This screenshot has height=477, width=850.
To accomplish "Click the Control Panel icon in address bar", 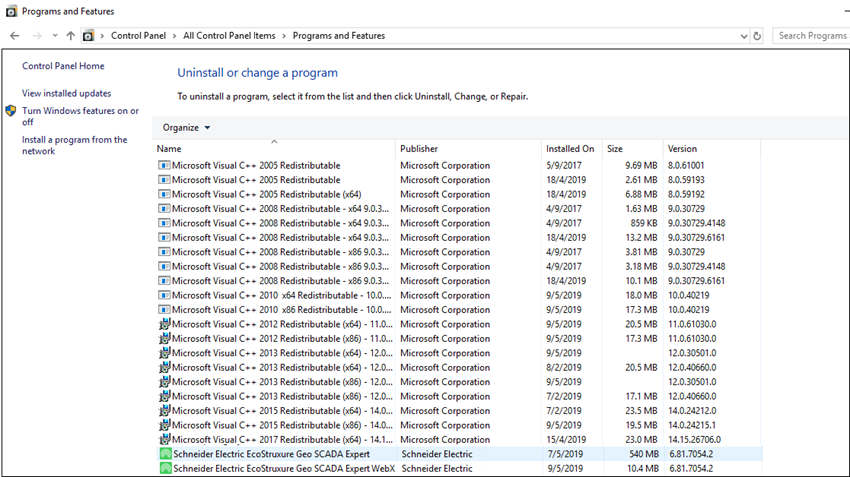I will coord(88,36).
